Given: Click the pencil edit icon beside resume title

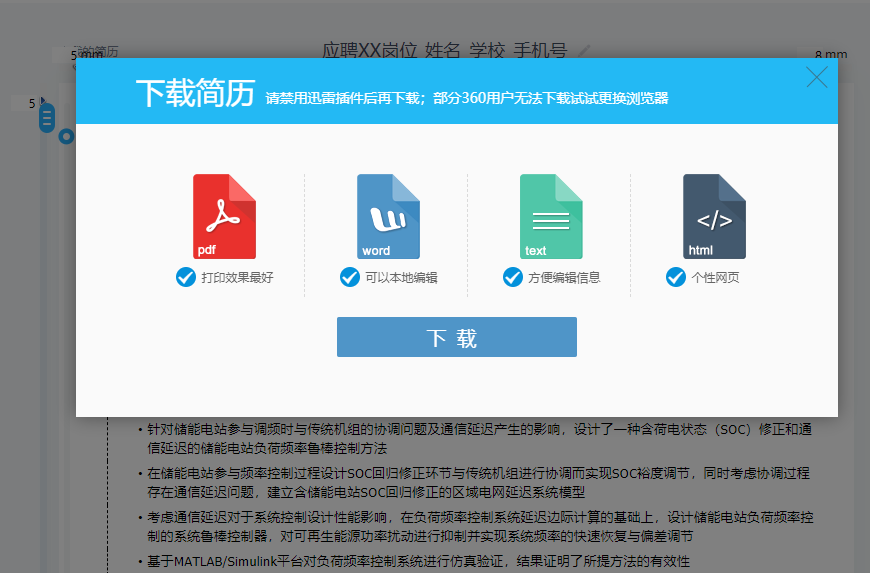Looking at the screenshot, I should tap(584, 50).
